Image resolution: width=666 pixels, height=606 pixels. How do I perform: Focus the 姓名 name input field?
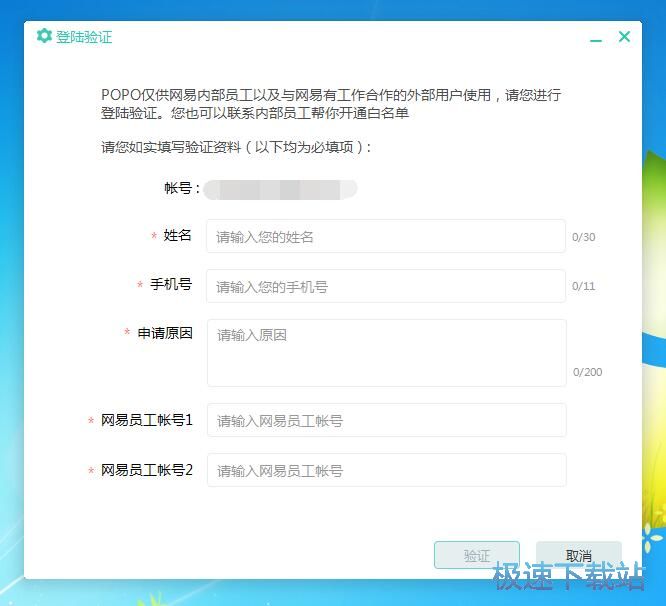(x=385, y=237)
